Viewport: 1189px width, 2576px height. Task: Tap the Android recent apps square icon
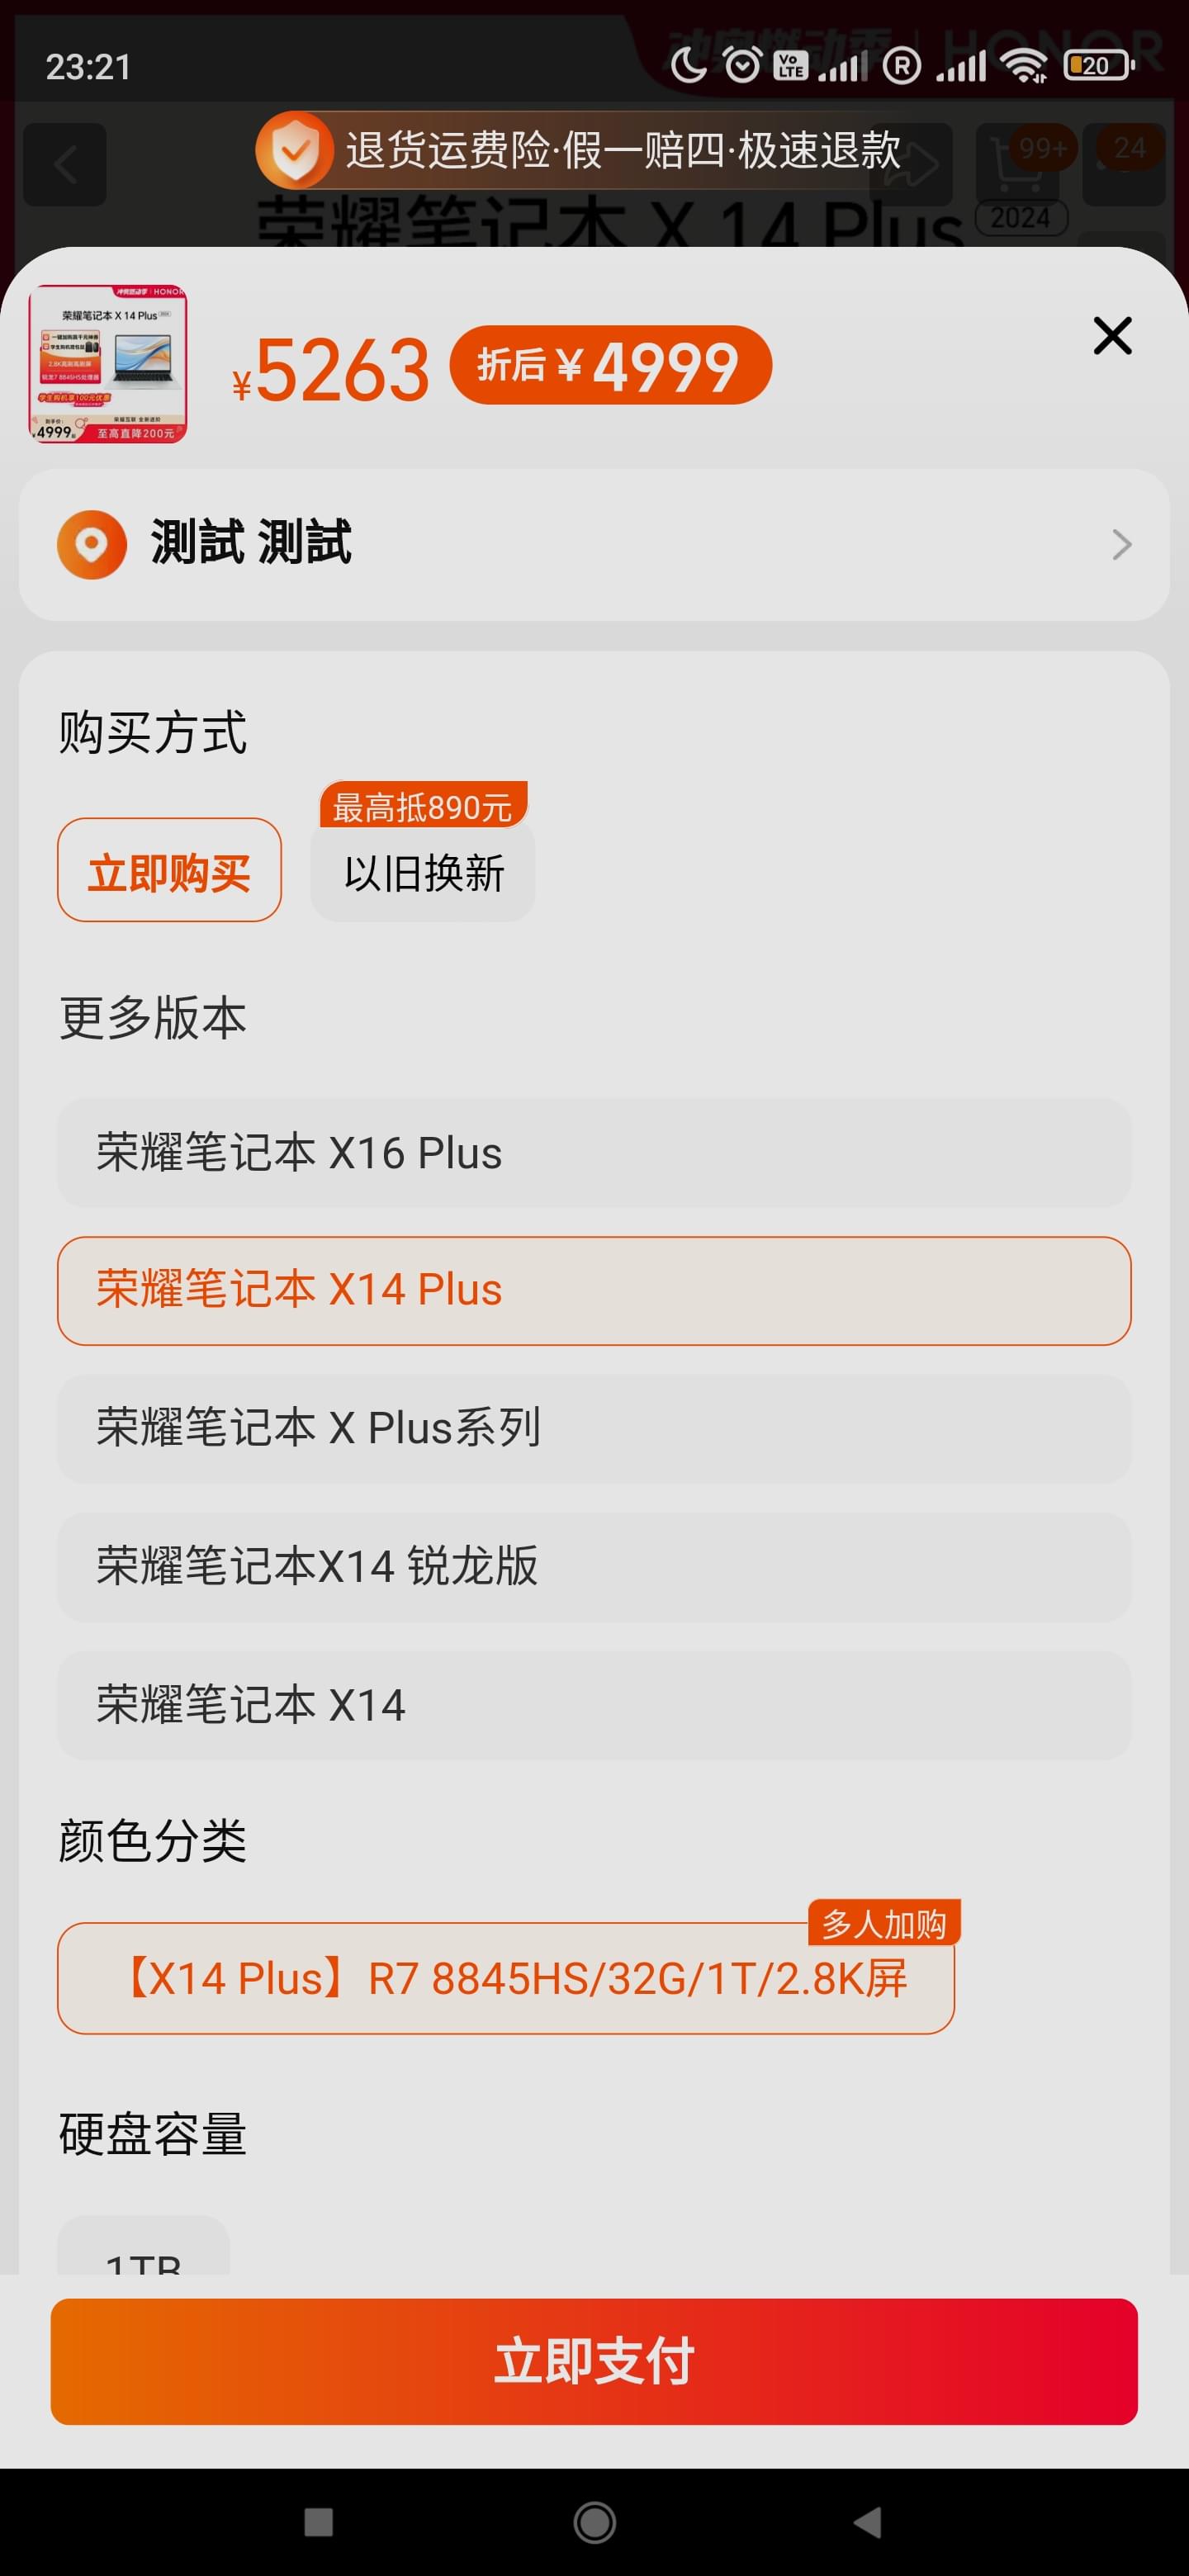pyautogui.click(x=319, y=2521)
